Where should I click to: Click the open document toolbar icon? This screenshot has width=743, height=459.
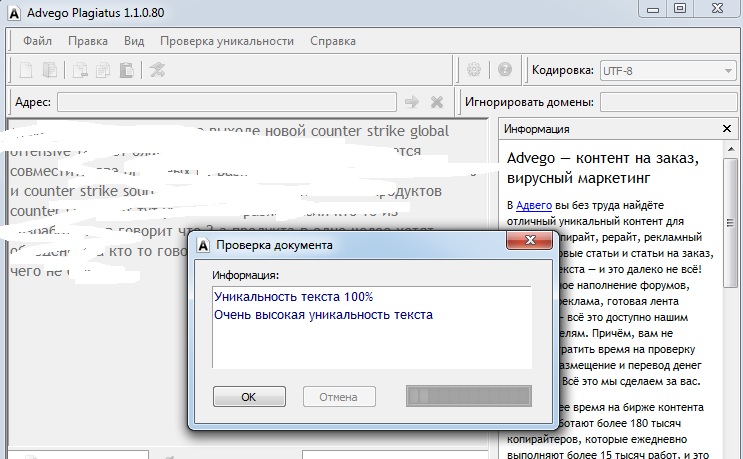(50, 70)
